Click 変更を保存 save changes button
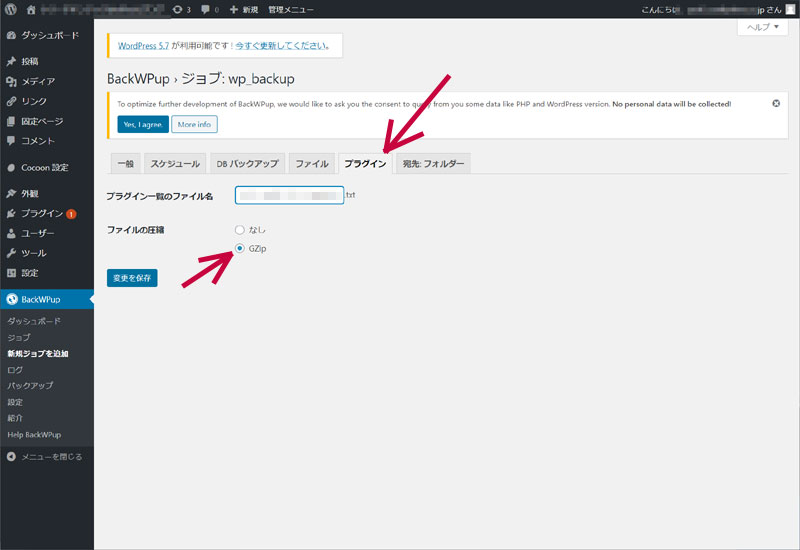 132,278
